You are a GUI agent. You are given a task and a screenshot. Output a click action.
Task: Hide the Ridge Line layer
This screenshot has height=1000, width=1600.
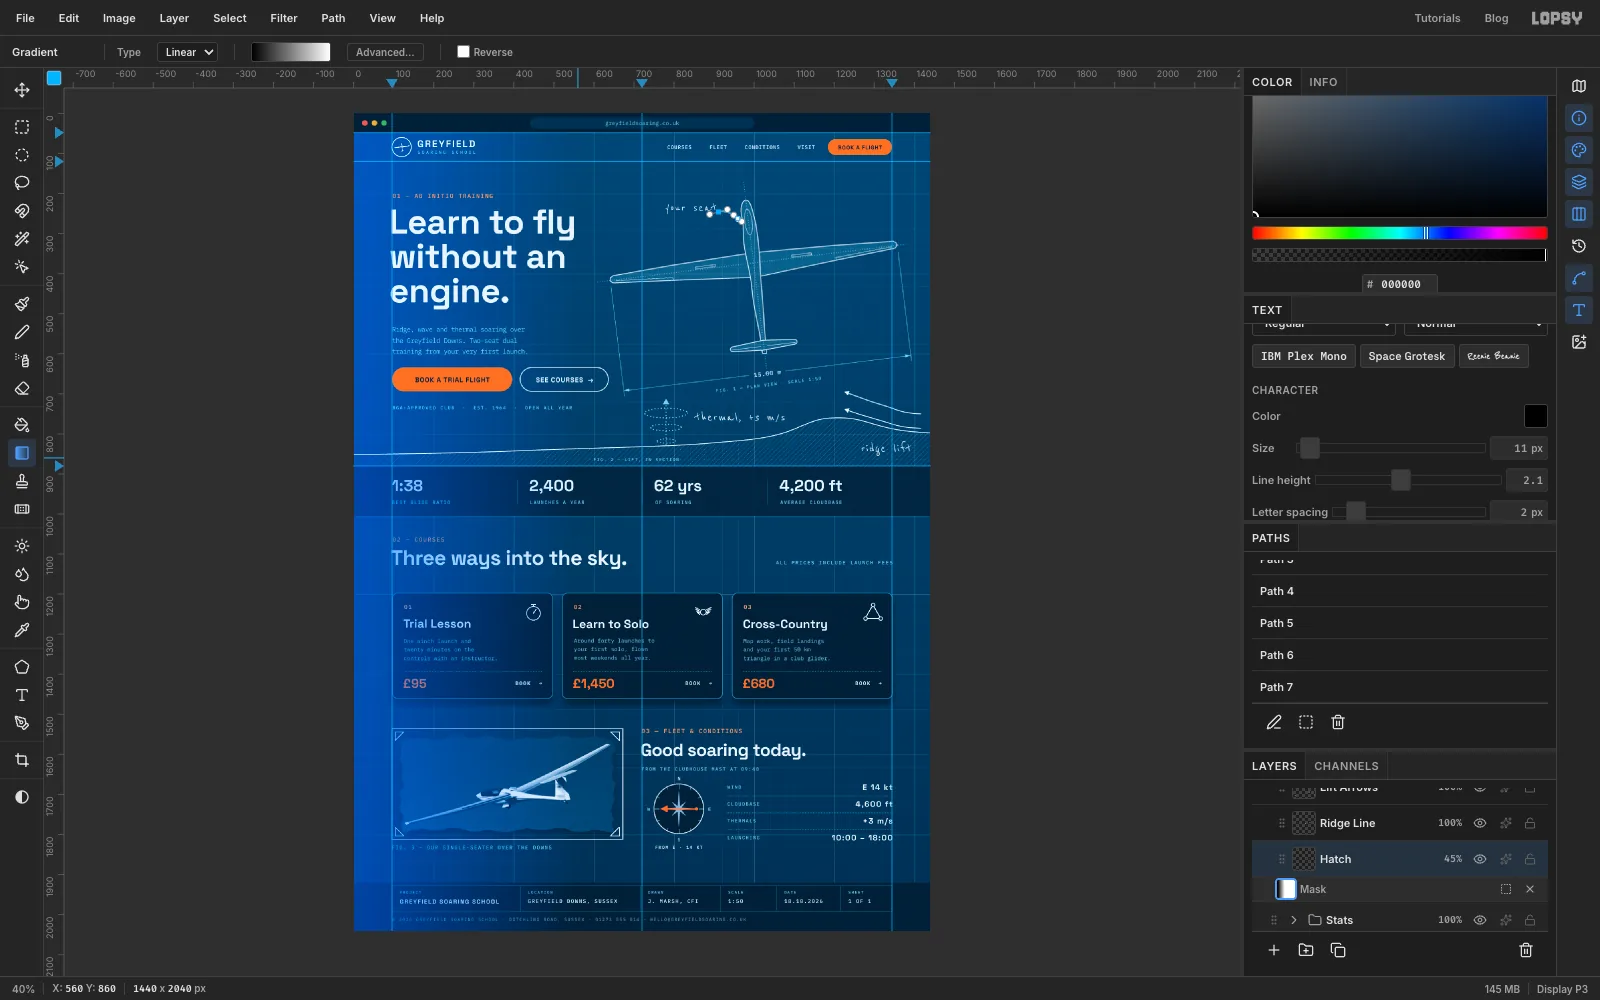1480,823
